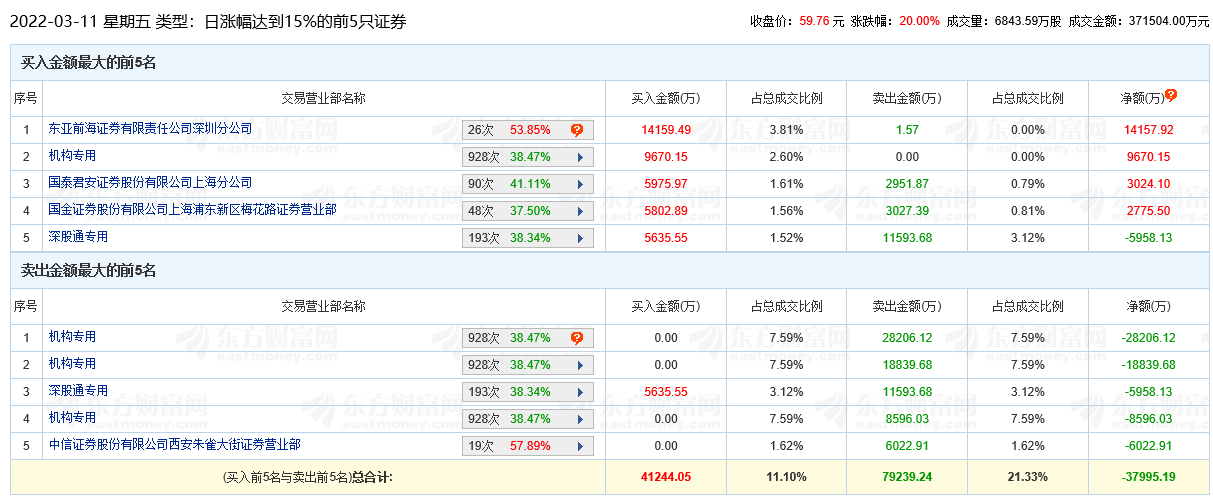Screen dimensions: 1213x497
Task: Click the net amount -28206.12
Action: (1148, 338)
